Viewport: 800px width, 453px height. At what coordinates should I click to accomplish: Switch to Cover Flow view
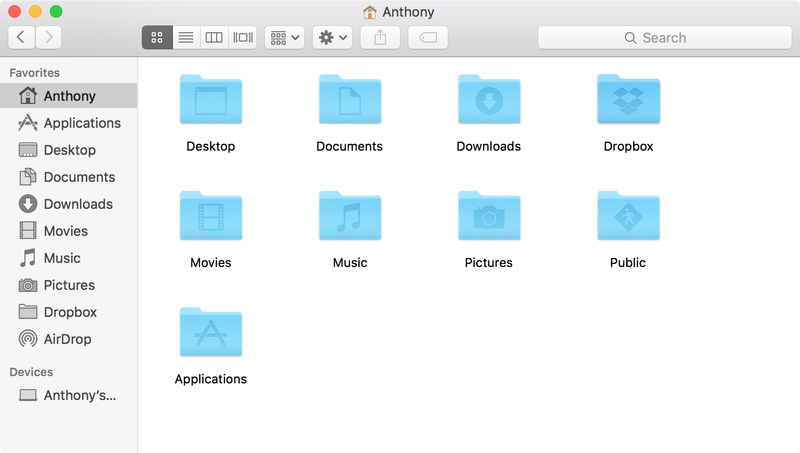[243, 37]
